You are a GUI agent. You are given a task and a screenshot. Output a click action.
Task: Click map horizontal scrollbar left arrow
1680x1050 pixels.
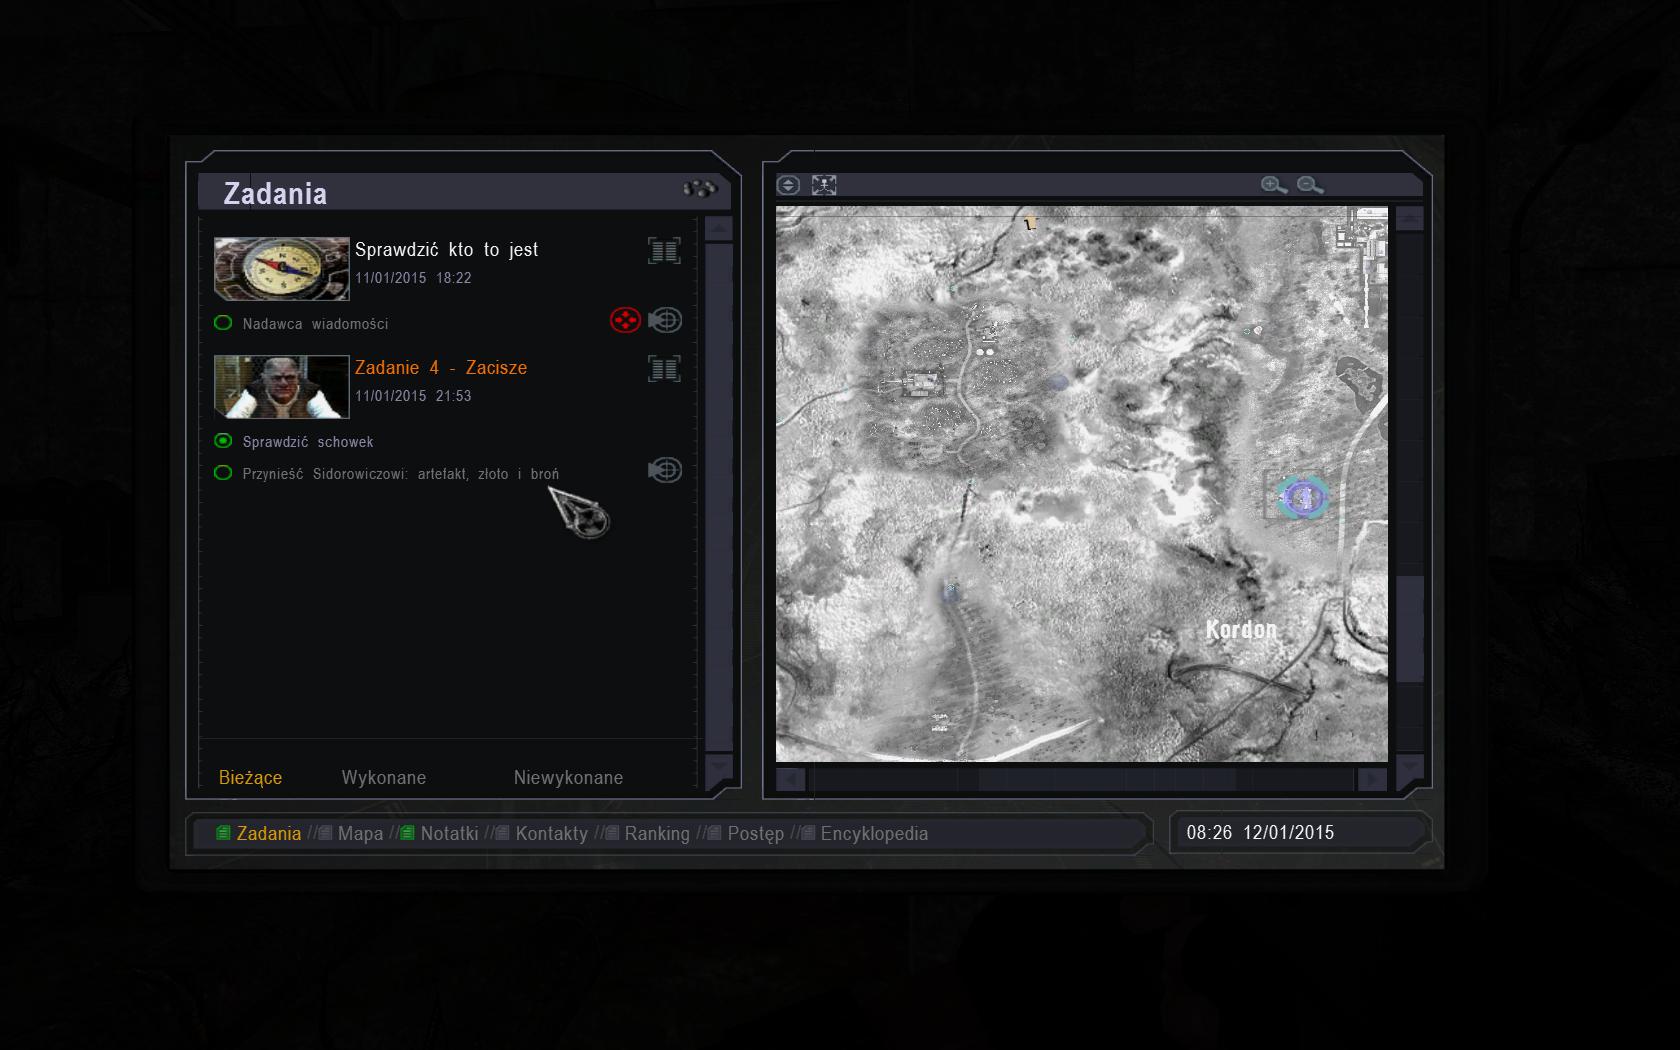coord(791,779)
